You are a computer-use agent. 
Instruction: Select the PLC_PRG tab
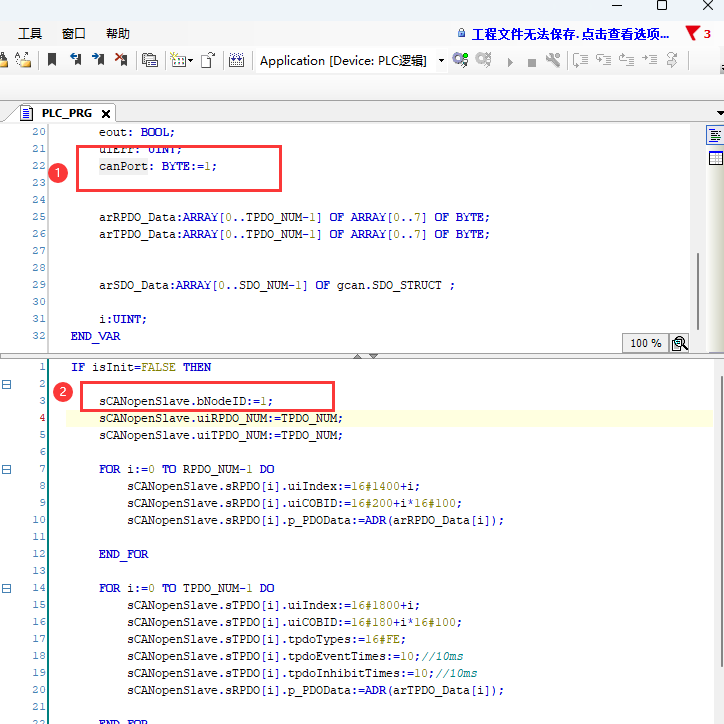click(66, 113)
